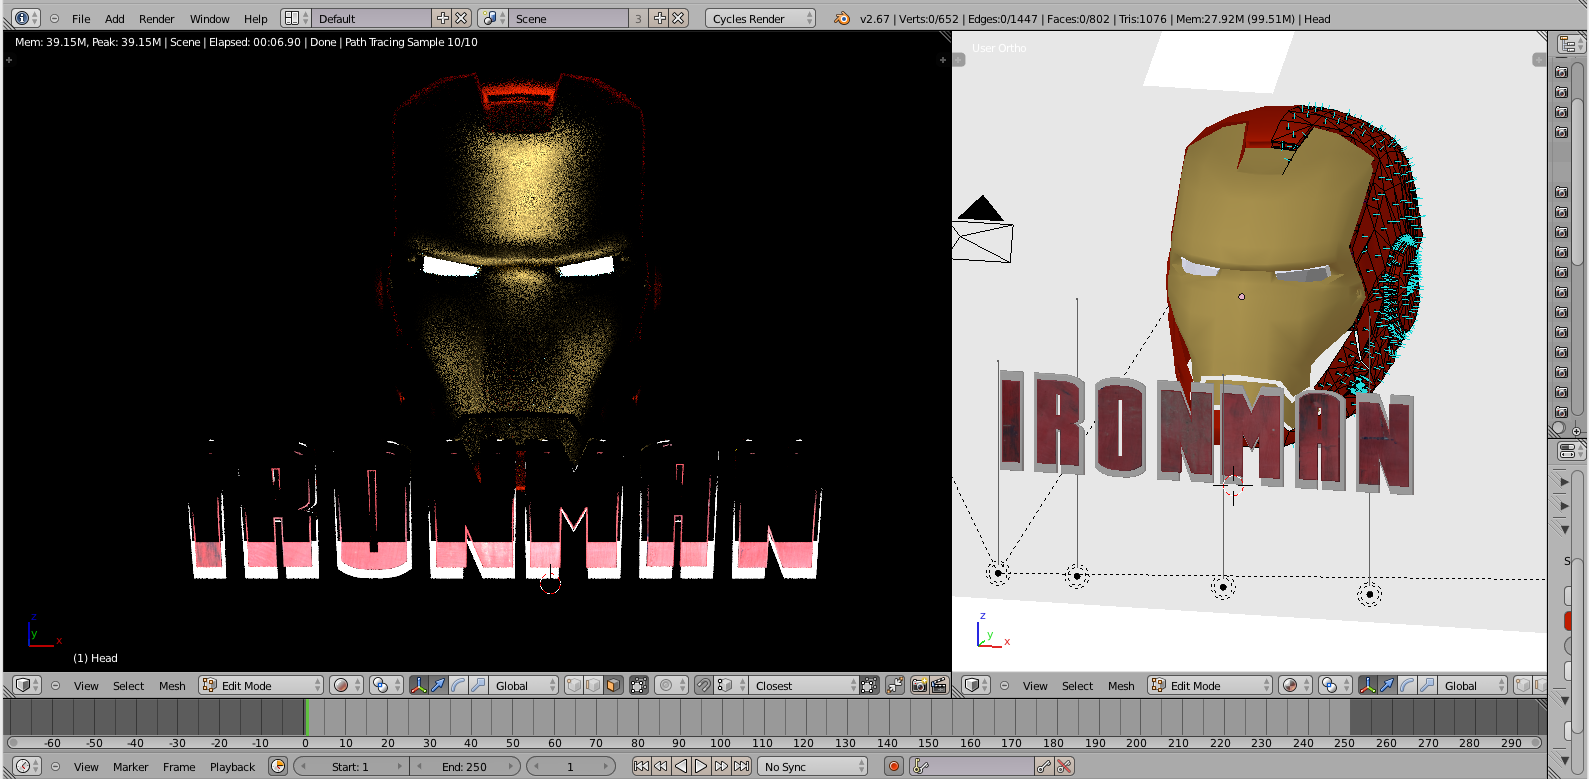
Task: Toggle the preview range clock icon in timeline
Action: tap(278, 767)
